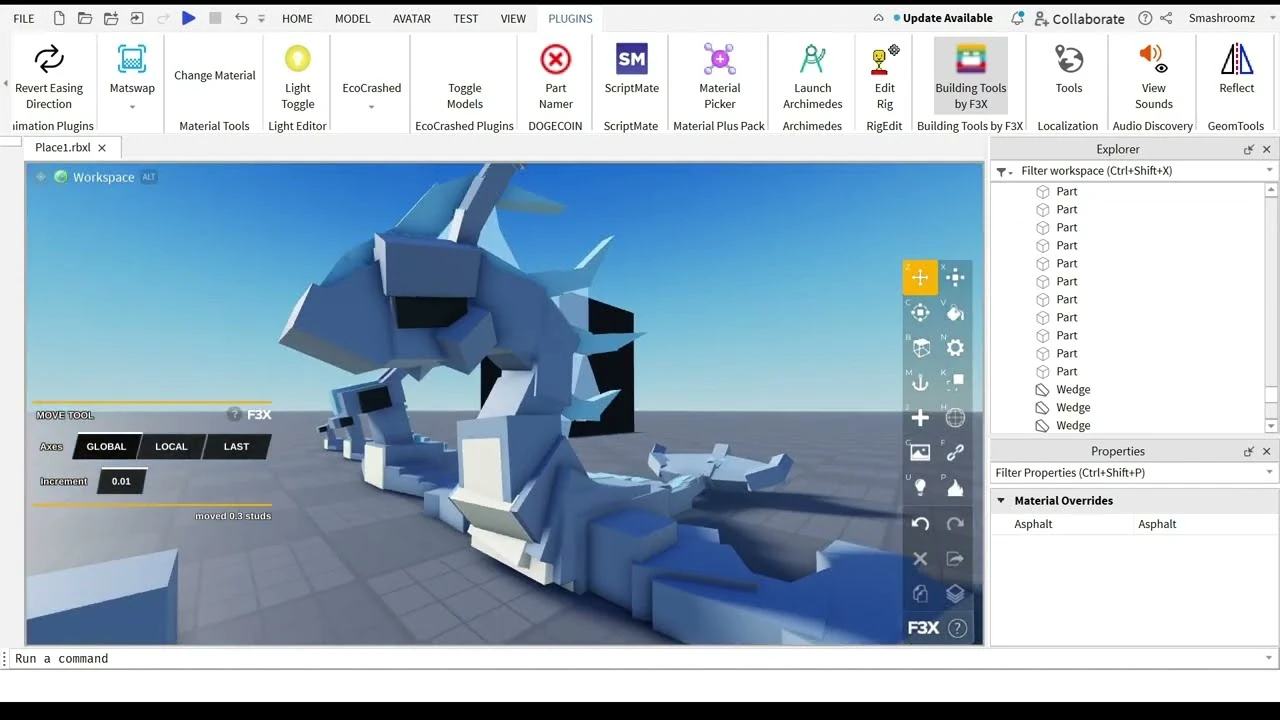1280x720 pixels.
Task: Switch Move Tool axes to LAST
Action: (236, 446)
